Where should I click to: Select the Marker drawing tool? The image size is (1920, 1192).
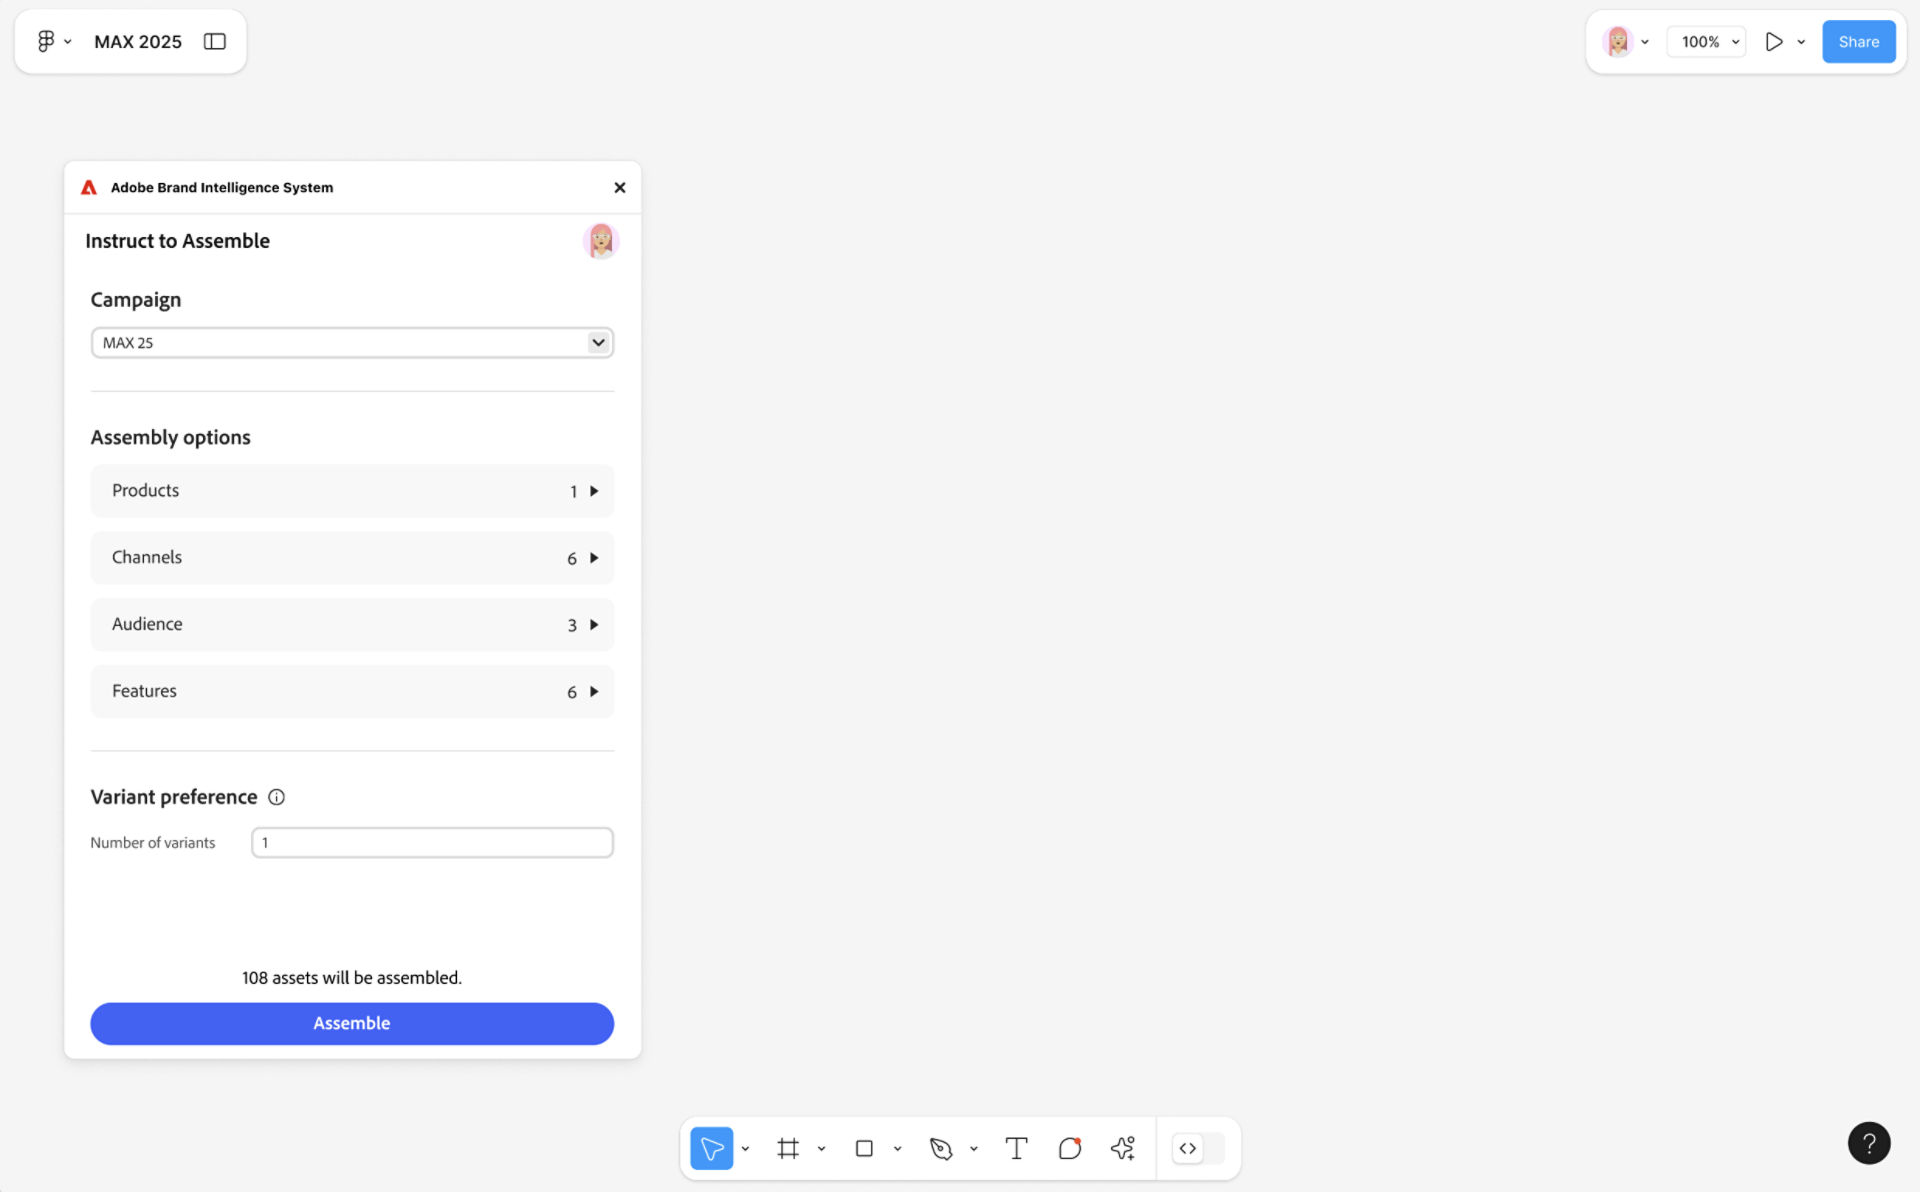(x=1069, y=1148)
